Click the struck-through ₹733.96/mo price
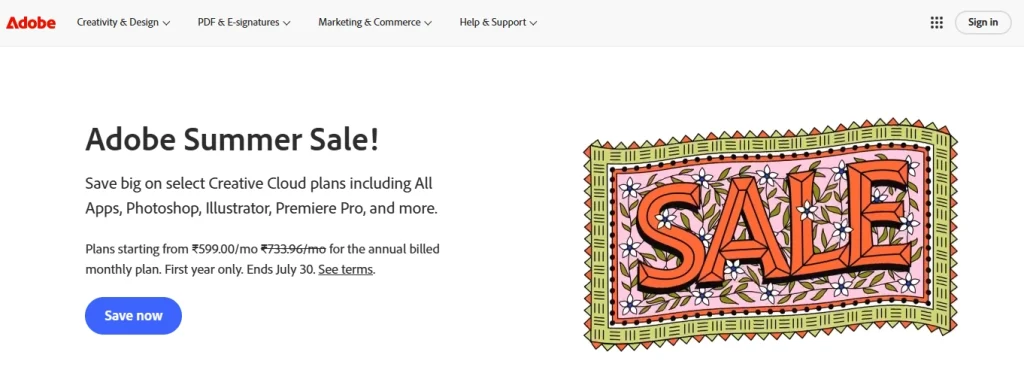 [x=293, y=248]
